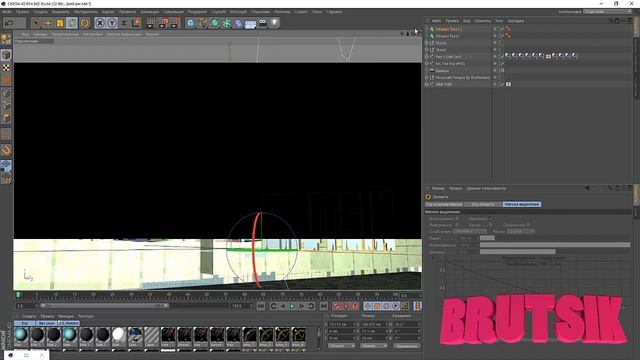
Task: Expand the MSE HUD object
Action: click(x=427, y=84)
